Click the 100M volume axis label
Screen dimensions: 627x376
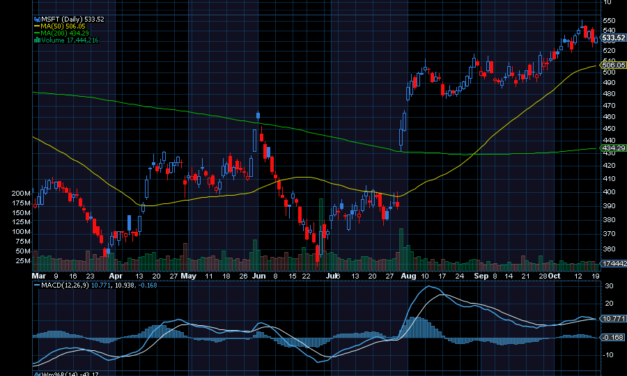coord(21,232)
